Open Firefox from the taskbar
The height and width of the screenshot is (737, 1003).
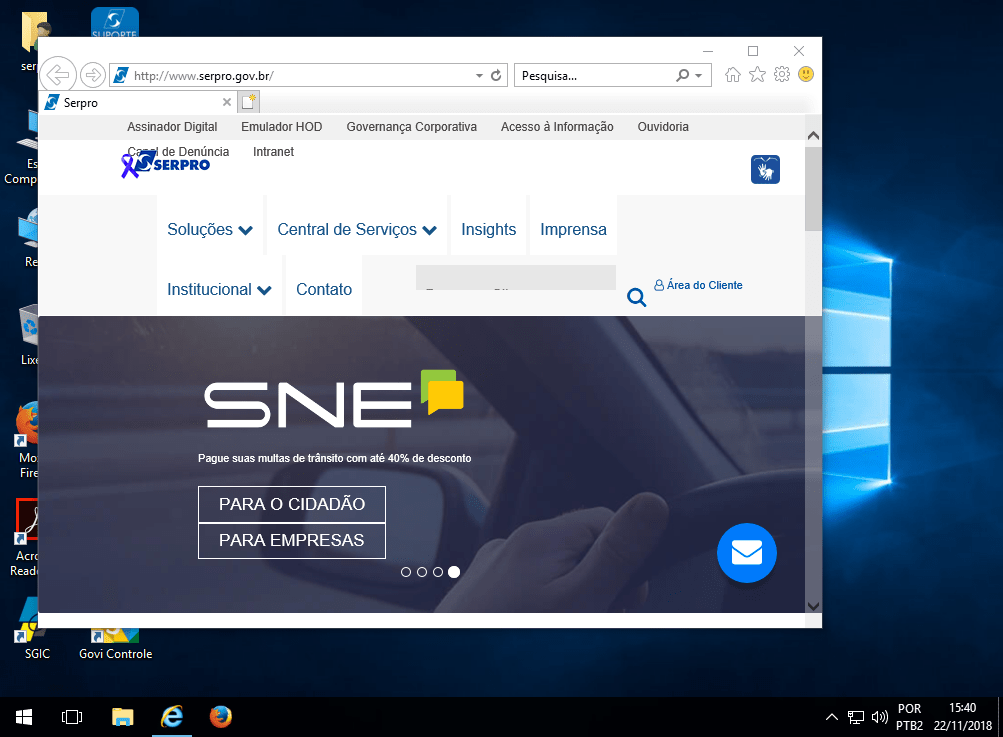pyautogui.click(x=221, y=717)
